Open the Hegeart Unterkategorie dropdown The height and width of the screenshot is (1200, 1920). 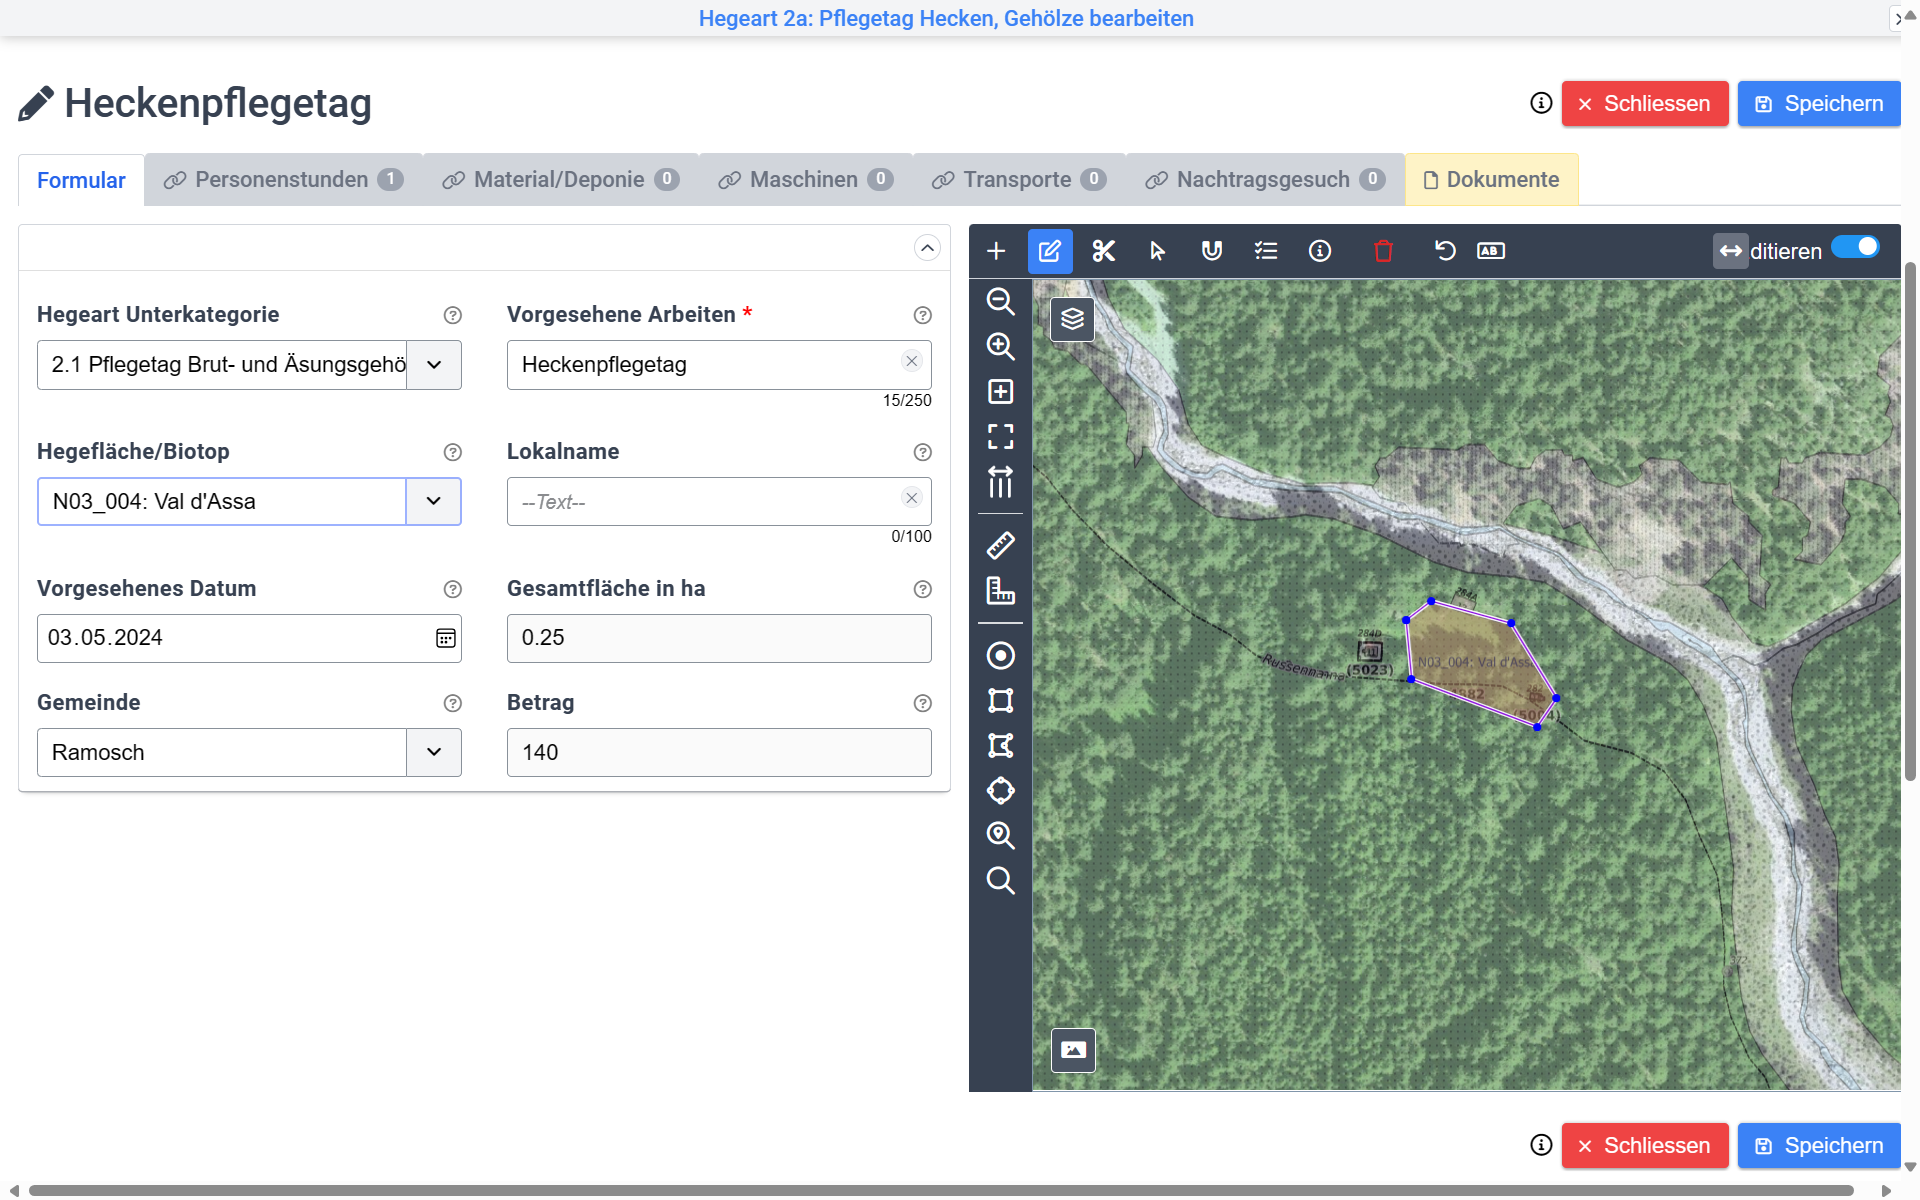click(x=433, y=365)
